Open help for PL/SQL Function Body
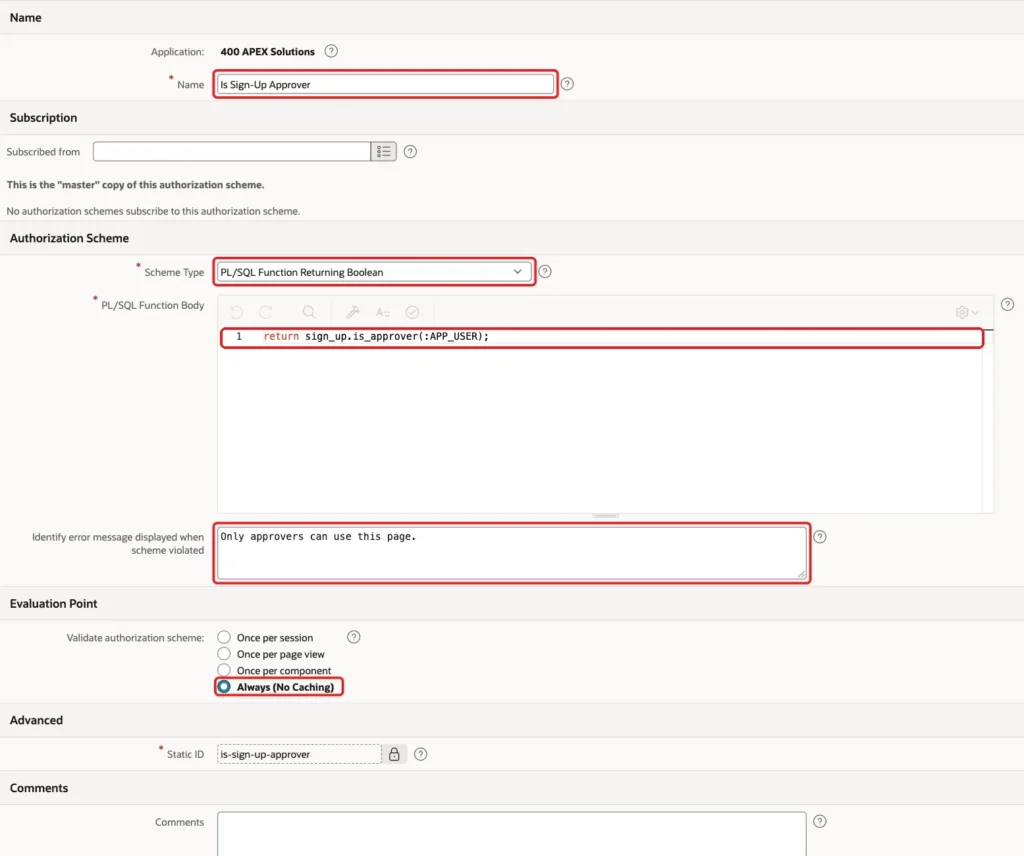Image resolution: width=1024 pixels, height=856 pixels. coord(1008,304)
